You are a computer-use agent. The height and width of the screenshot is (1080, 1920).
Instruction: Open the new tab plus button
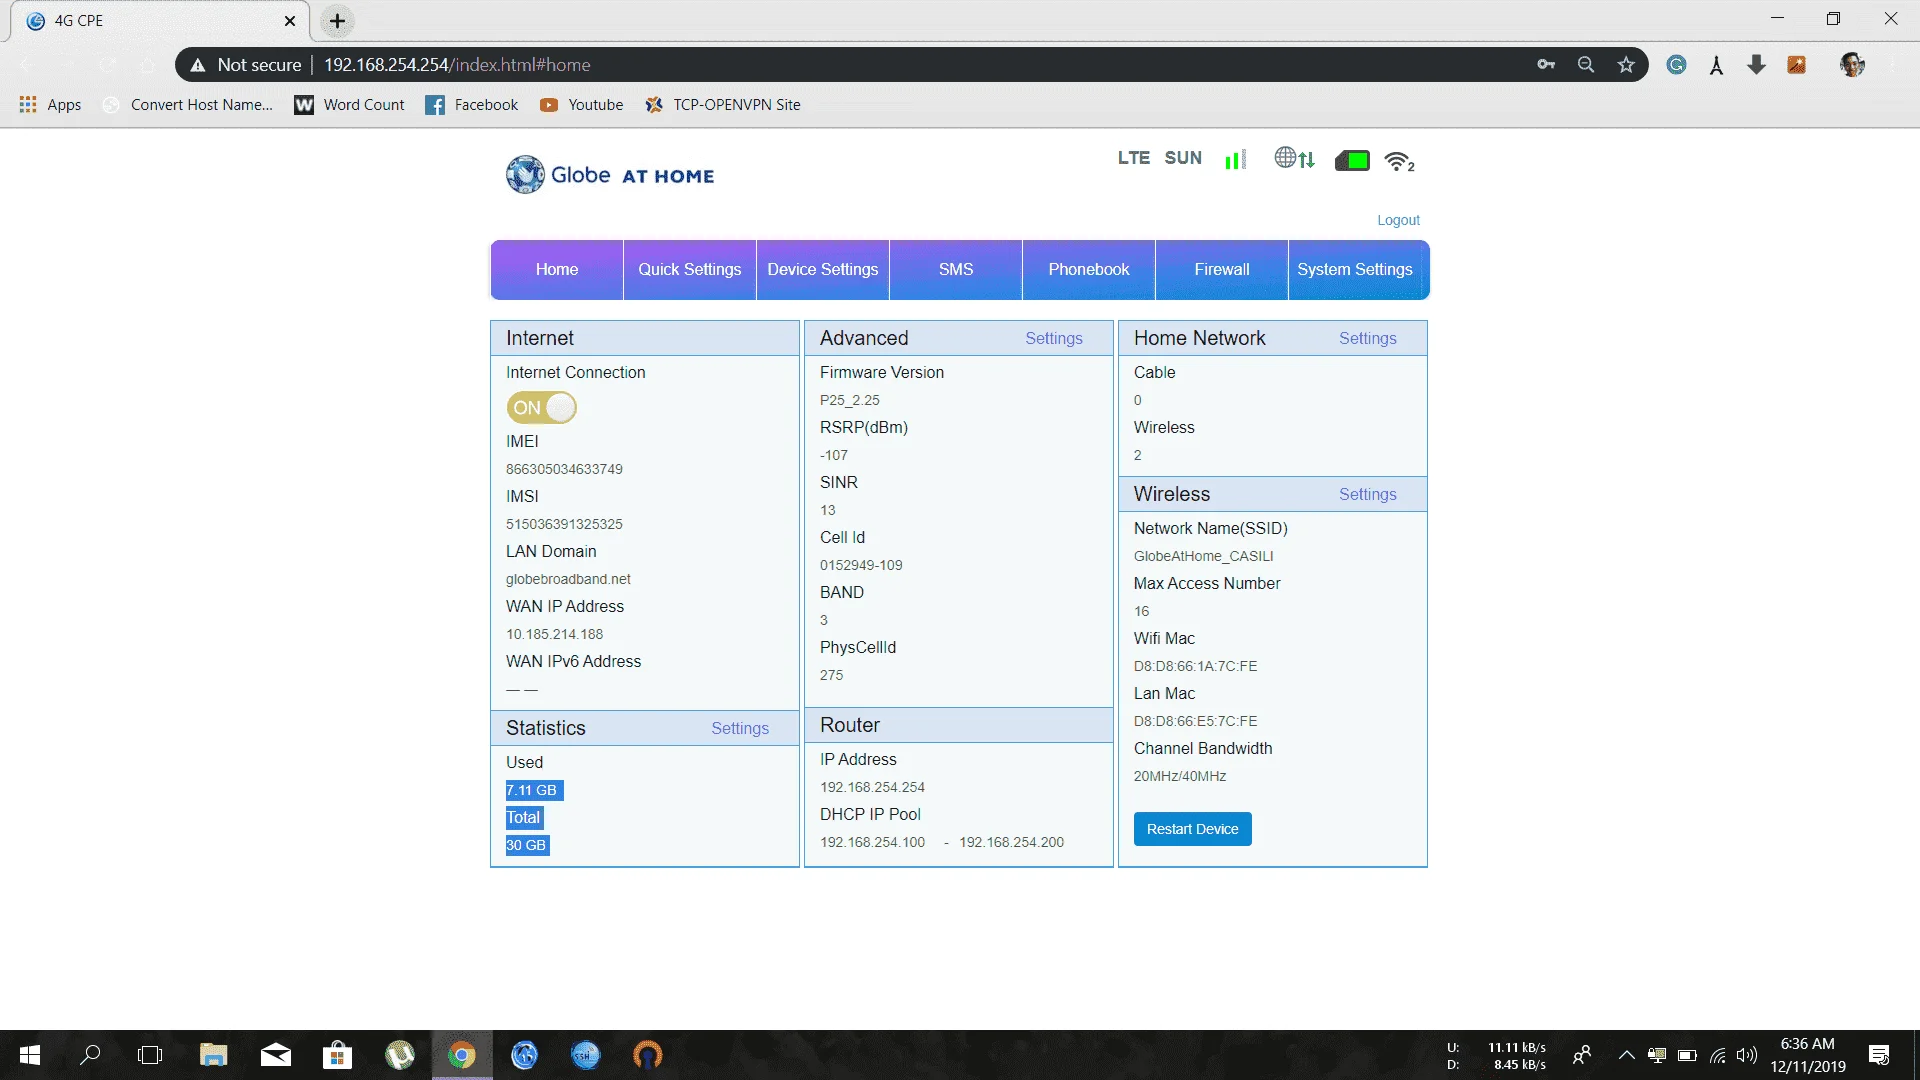coord(338,21)
